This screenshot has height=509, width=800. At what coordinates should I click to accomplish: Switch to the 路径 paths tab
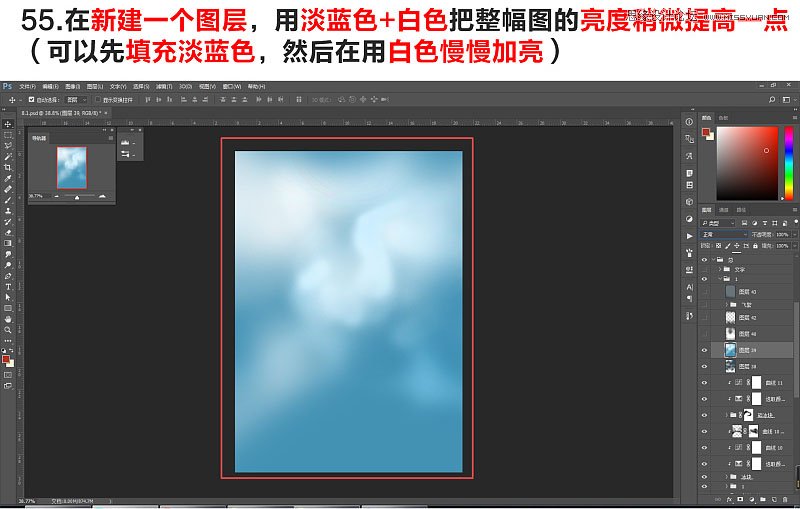741,210
